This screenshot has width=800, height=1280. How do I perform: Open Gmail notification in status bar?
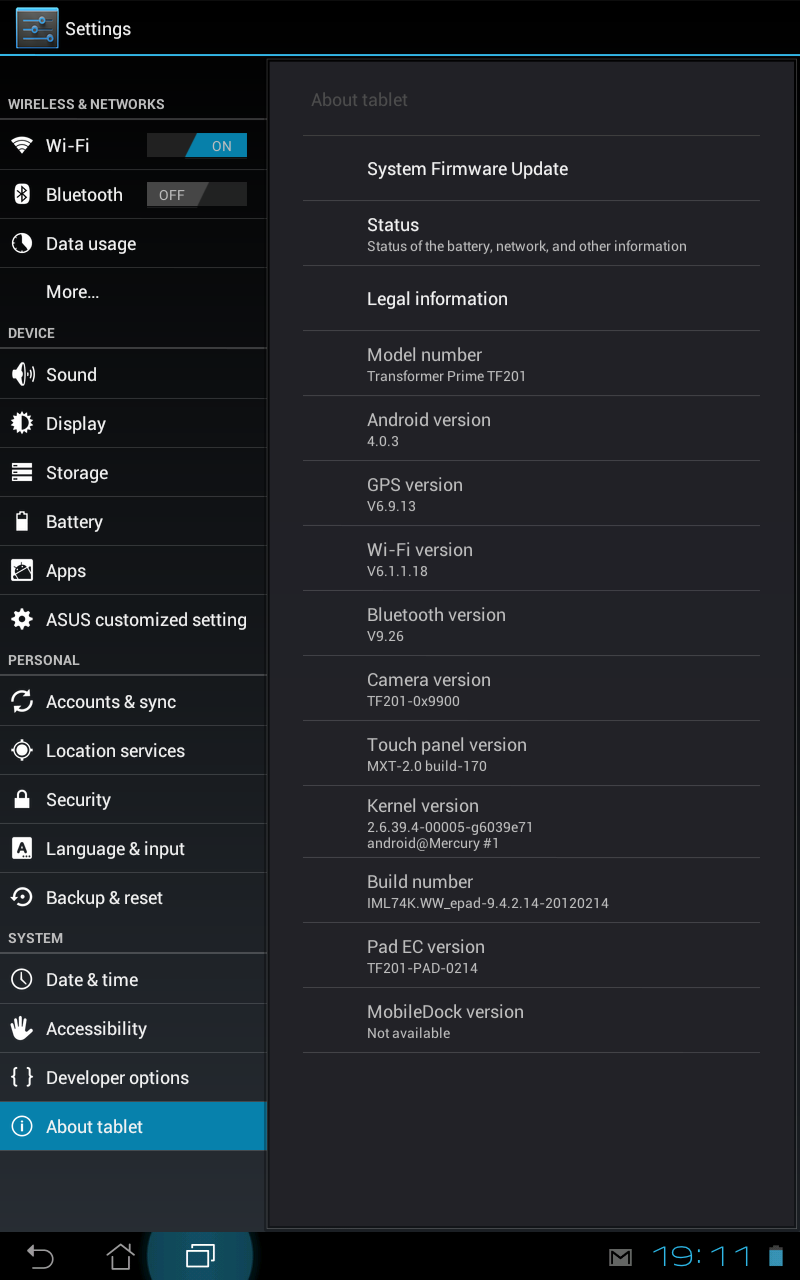tap(620, 1257)
